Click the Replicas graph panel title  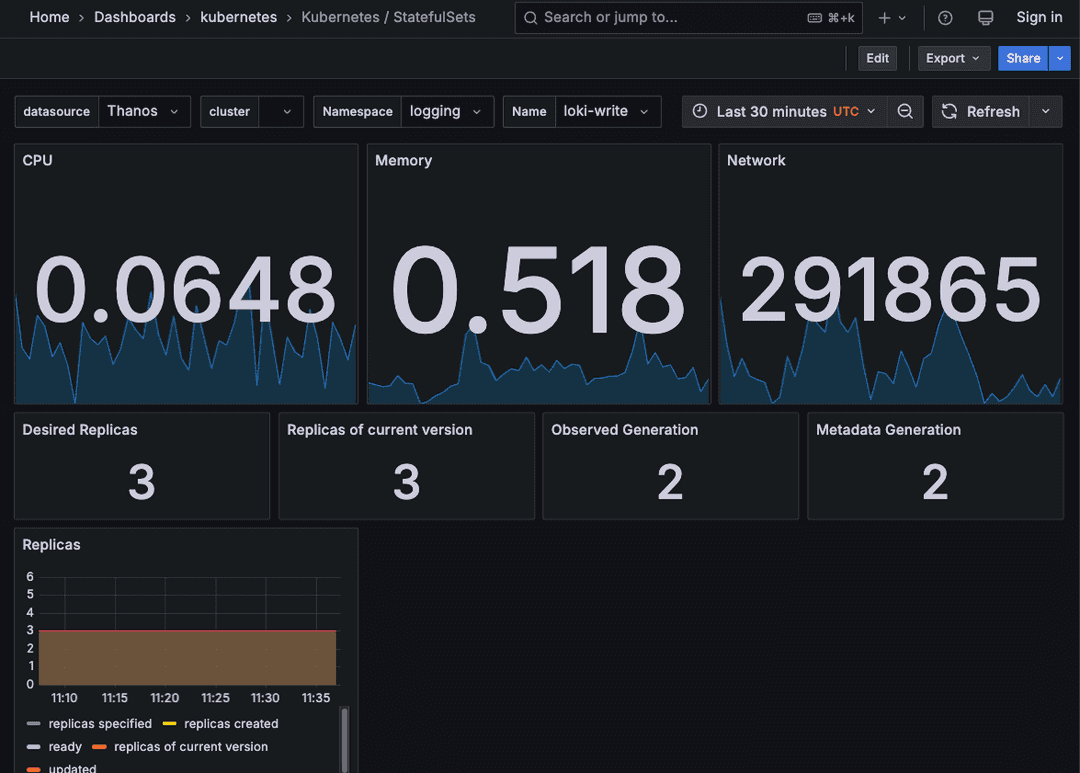click(x=51, y=545)
